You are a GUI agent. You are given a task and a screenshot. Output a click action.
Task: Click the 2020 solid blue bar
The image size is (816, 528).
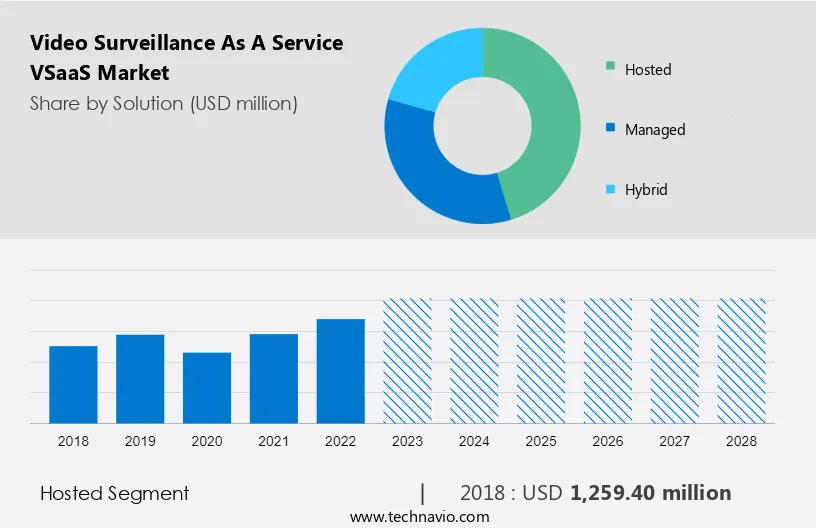click(x=207, y=387)
